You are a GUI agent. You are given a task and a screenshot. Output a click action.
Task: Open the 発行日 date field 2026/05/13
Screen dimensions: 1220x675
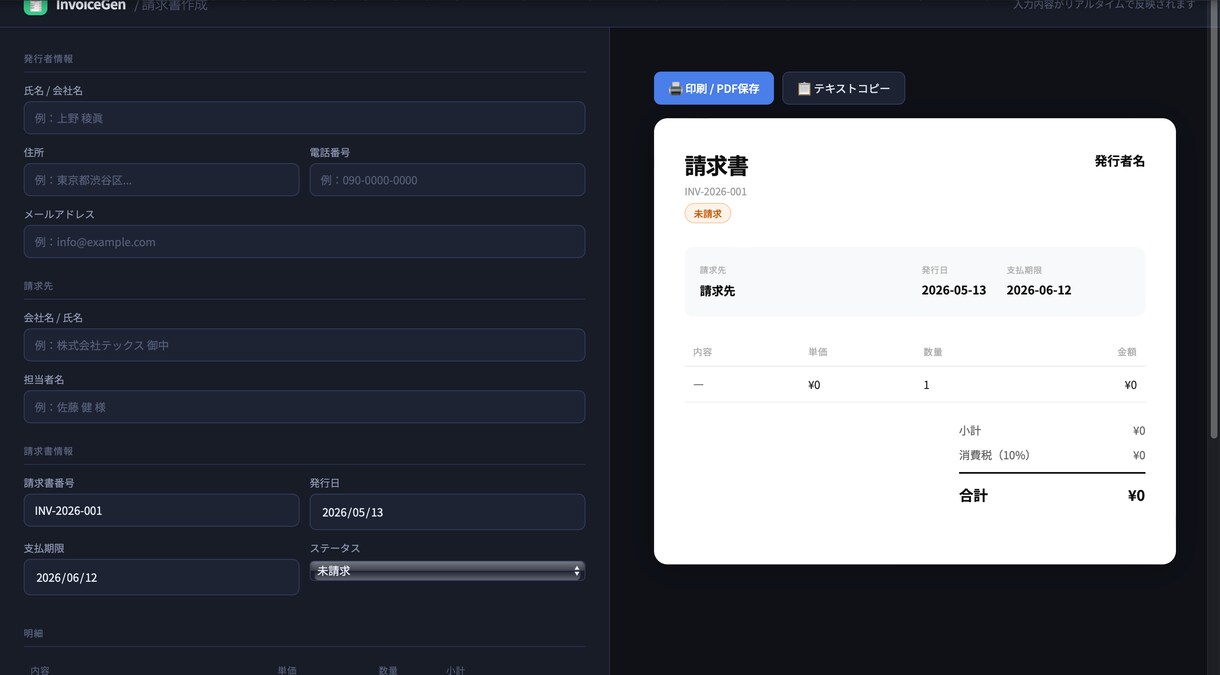coord(447,512)
